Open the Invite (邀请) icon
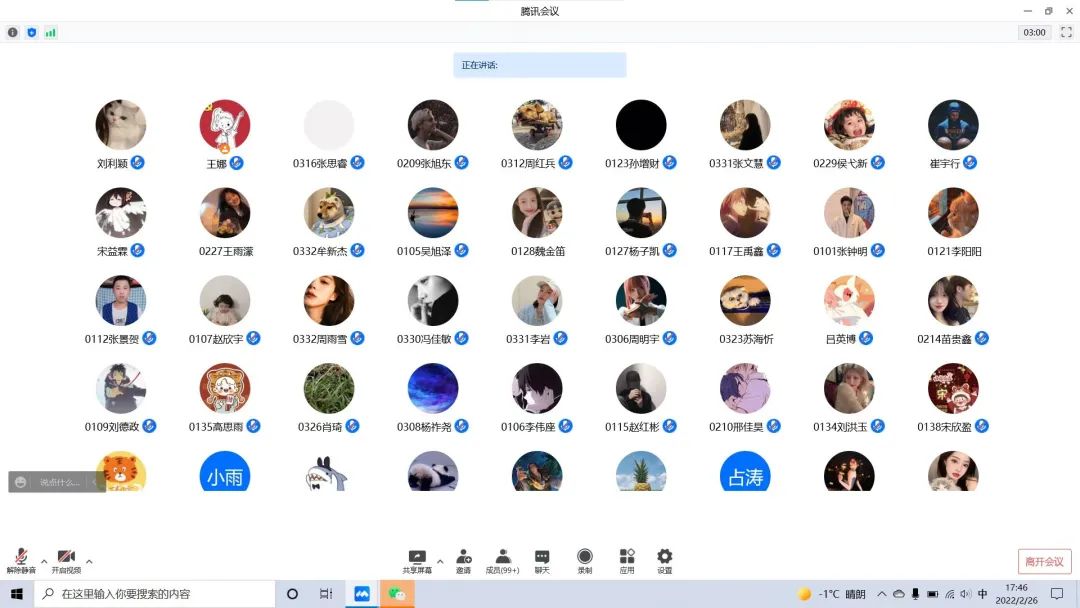Viewport: 1080px width, 608px height. [x=463, y=560]
